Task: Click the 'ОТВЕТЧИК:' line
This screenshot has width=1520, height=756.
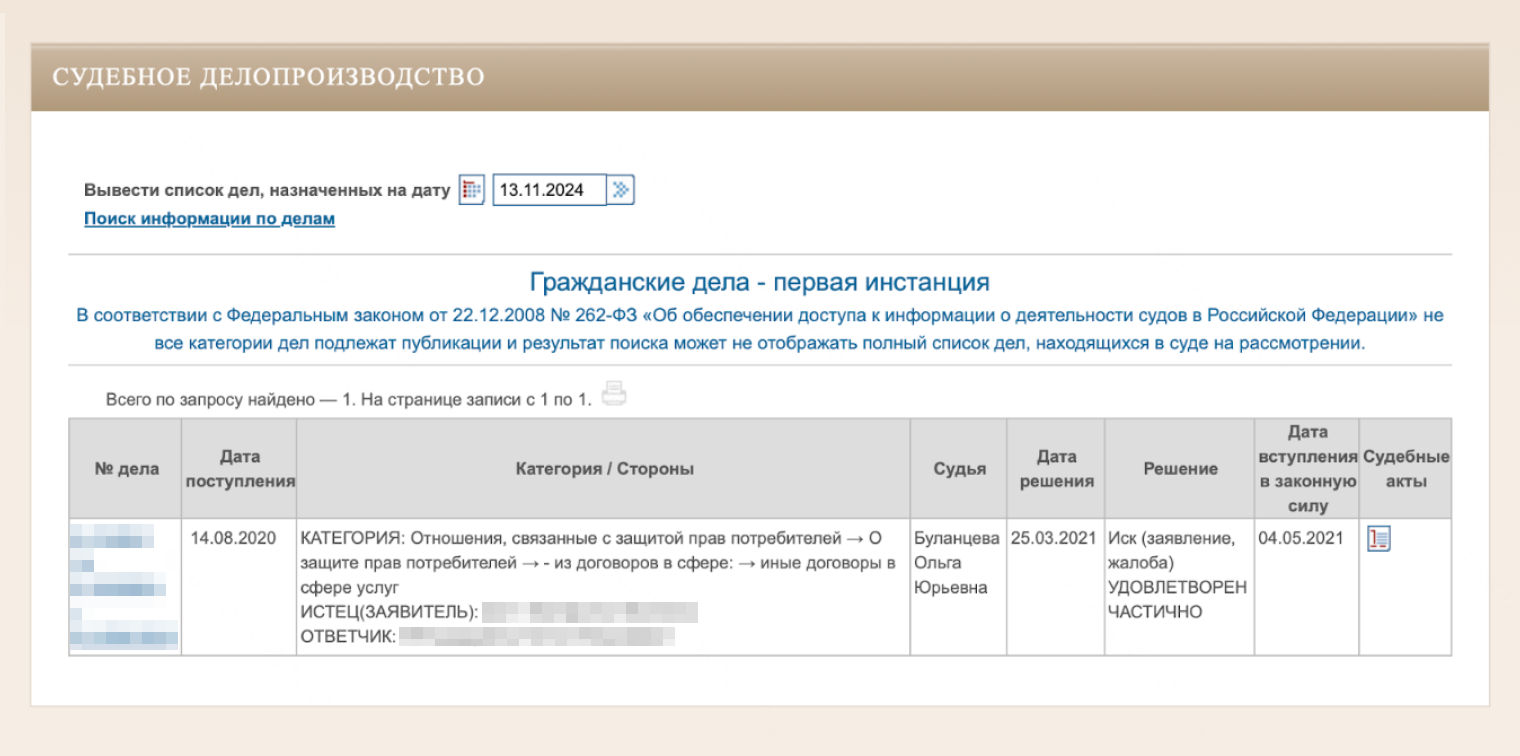Action: tap(487, 636)
